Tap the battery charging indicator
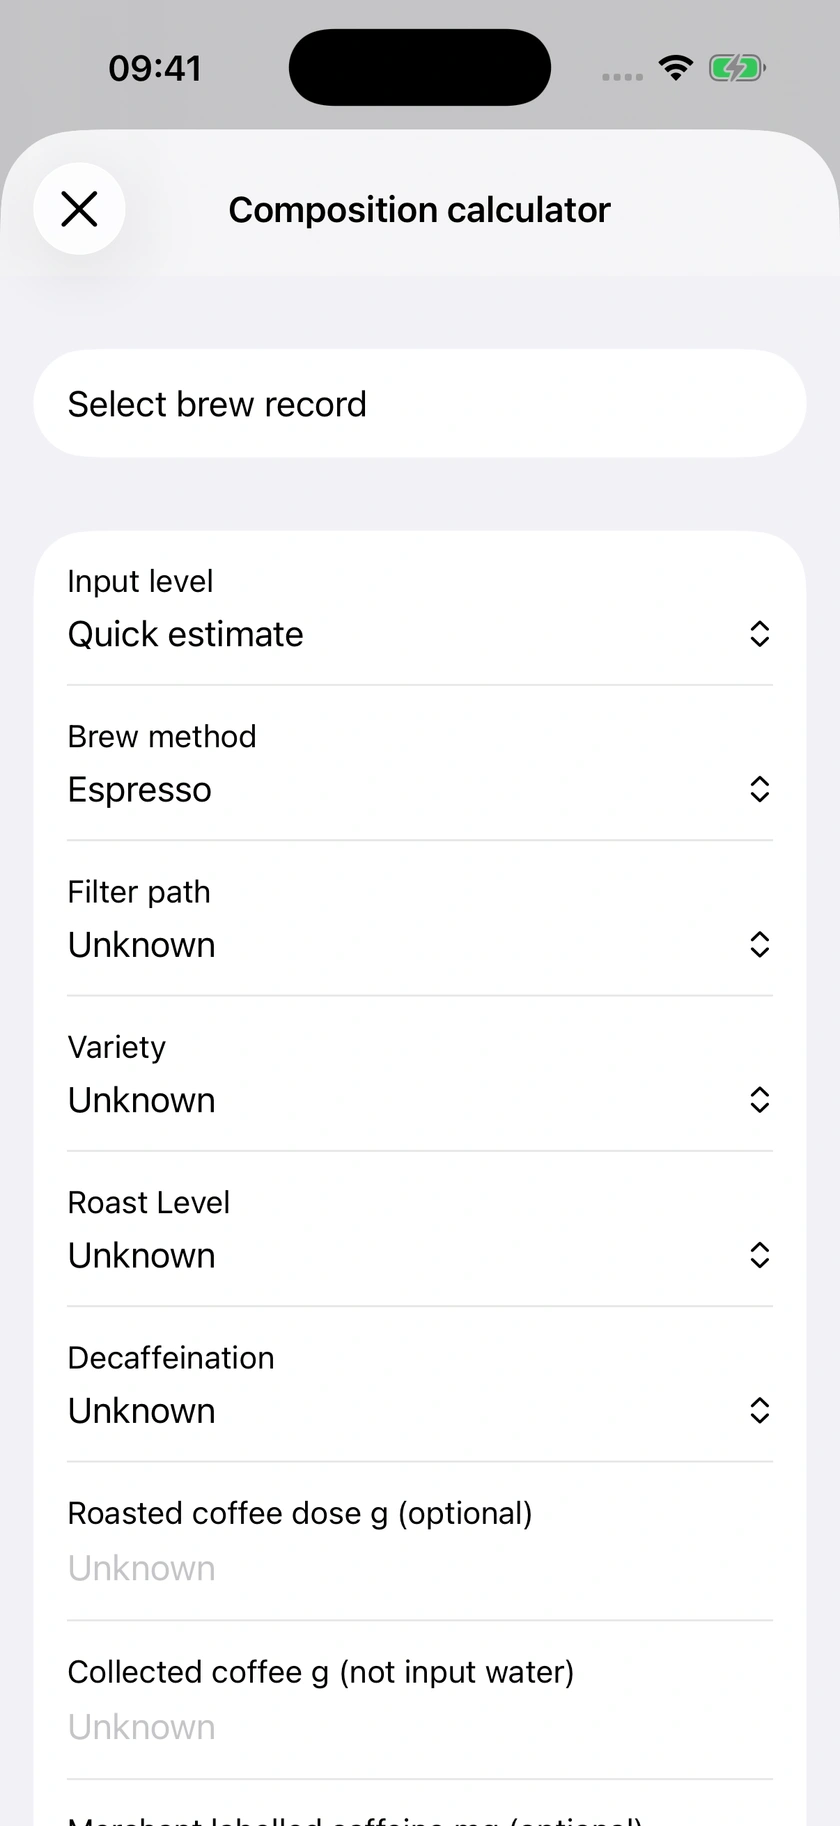 pyautogui.click(x=737, y=68)
